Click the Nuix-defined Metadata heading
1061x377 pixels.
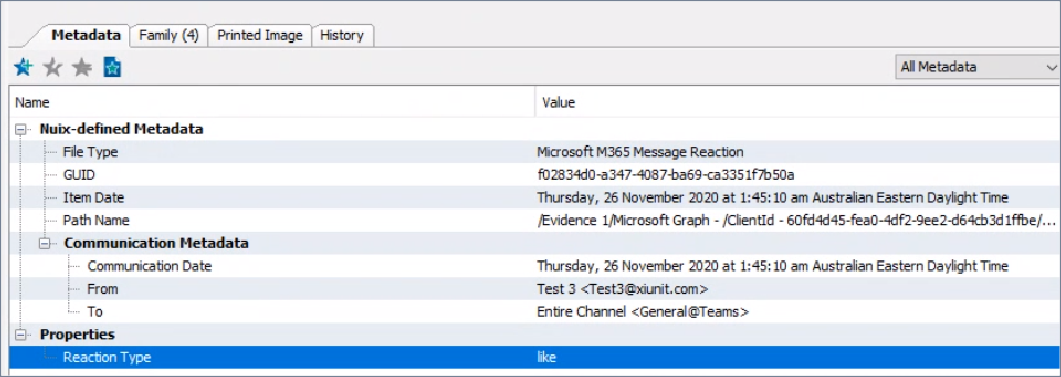click(x=122, y=129)
